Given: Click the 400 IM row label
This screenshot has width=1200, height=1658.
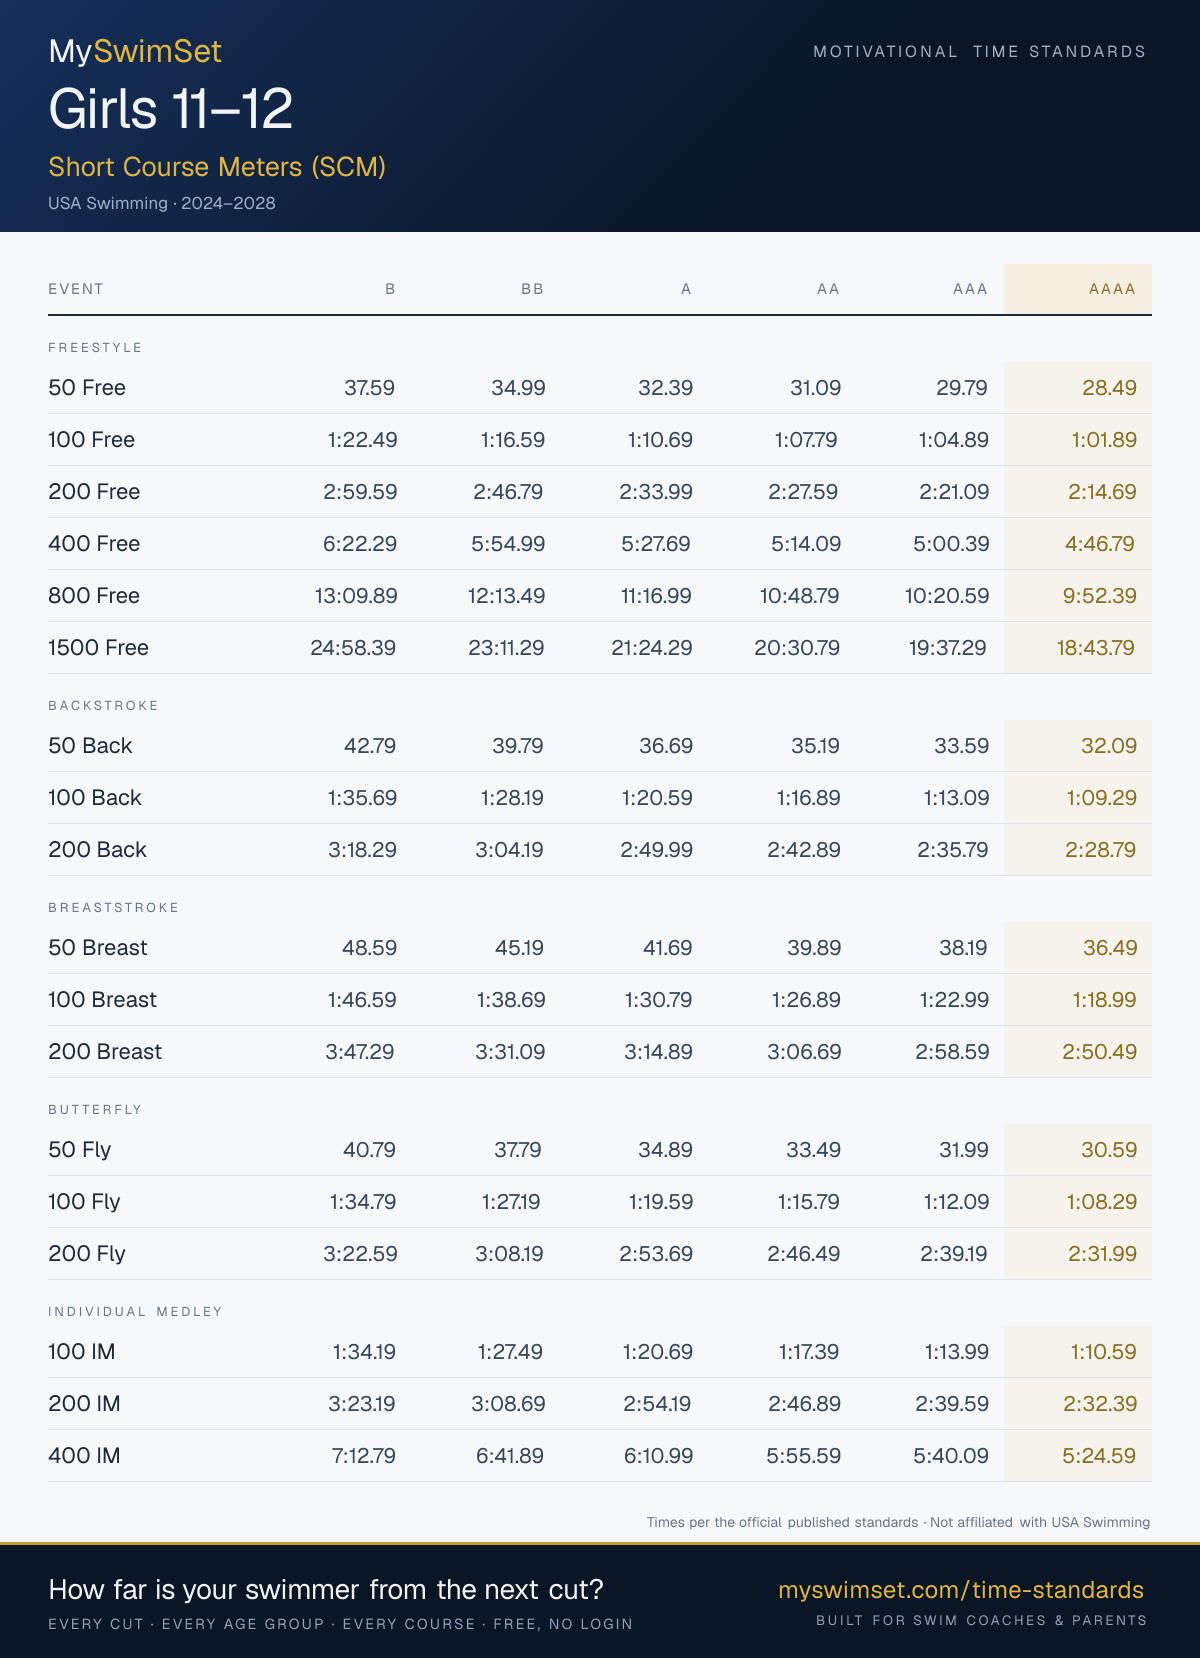Looking at the screenshot, I should 84,1456.
